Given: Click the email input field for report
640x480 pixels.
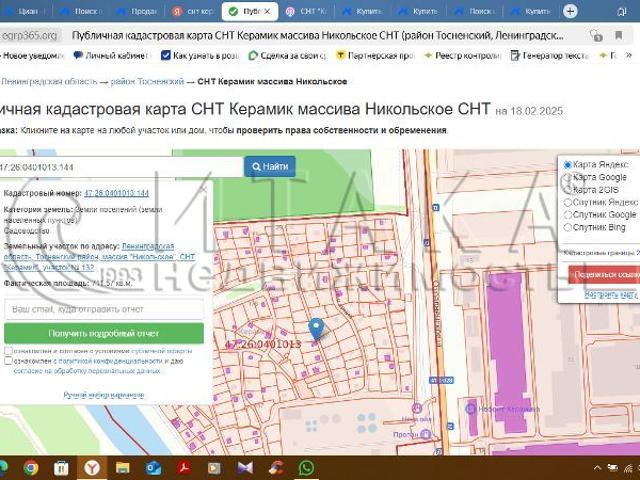Looking at the screenshot, I should [104, 310].
